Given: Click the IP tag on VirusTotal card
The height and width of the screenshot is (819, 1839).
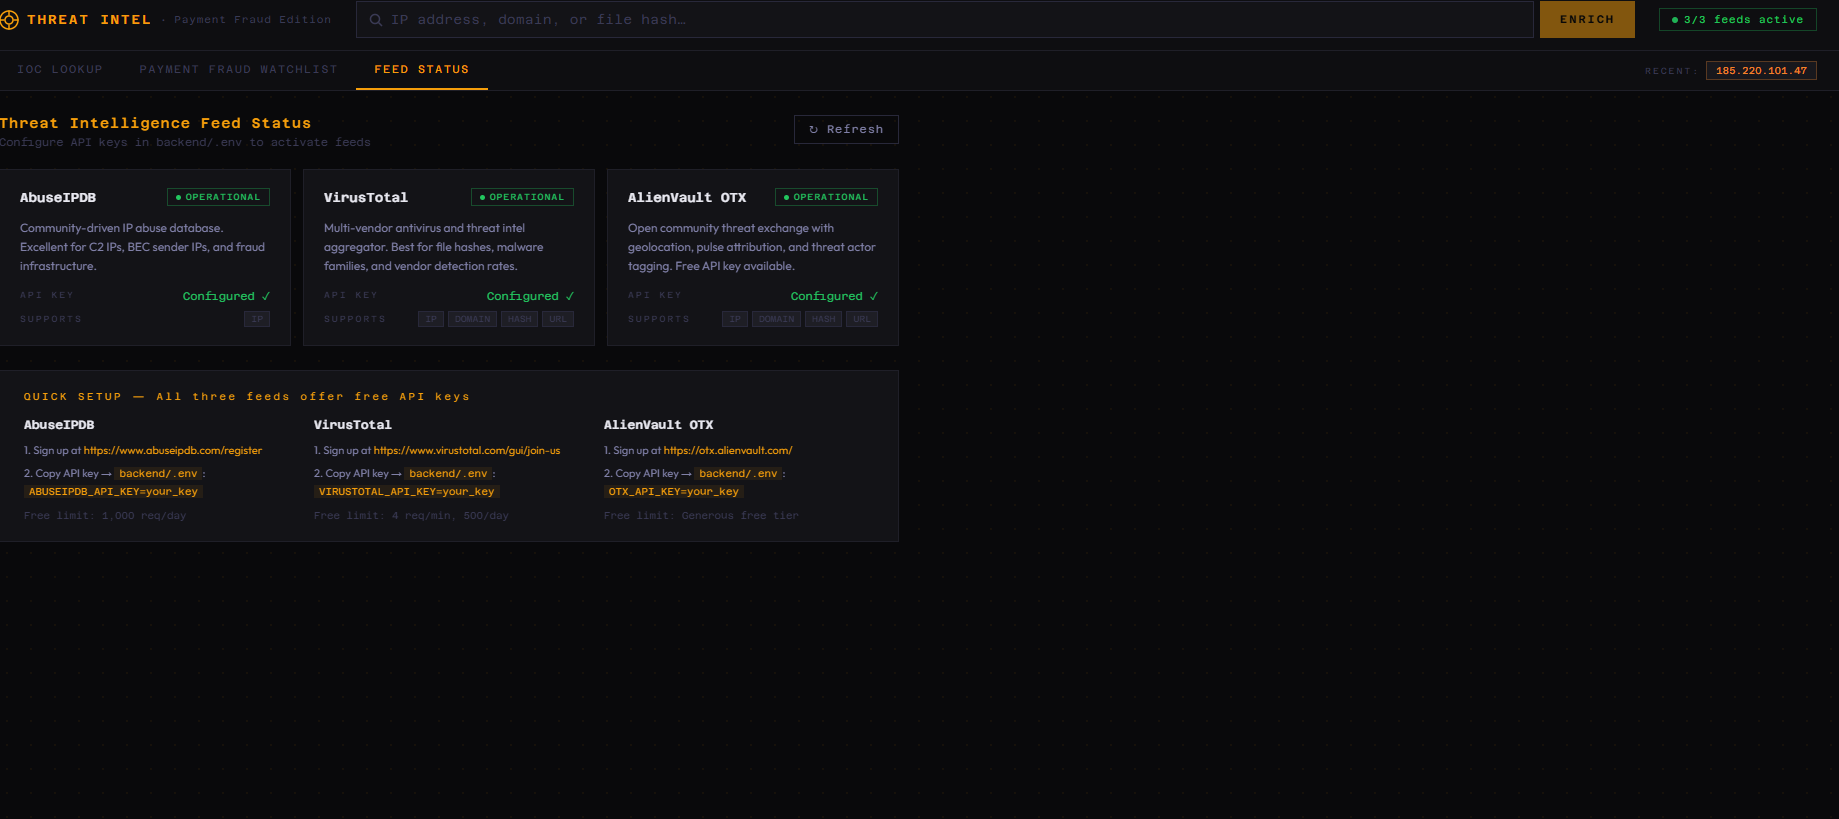Looking at the screenshot, I should (431, 319).
